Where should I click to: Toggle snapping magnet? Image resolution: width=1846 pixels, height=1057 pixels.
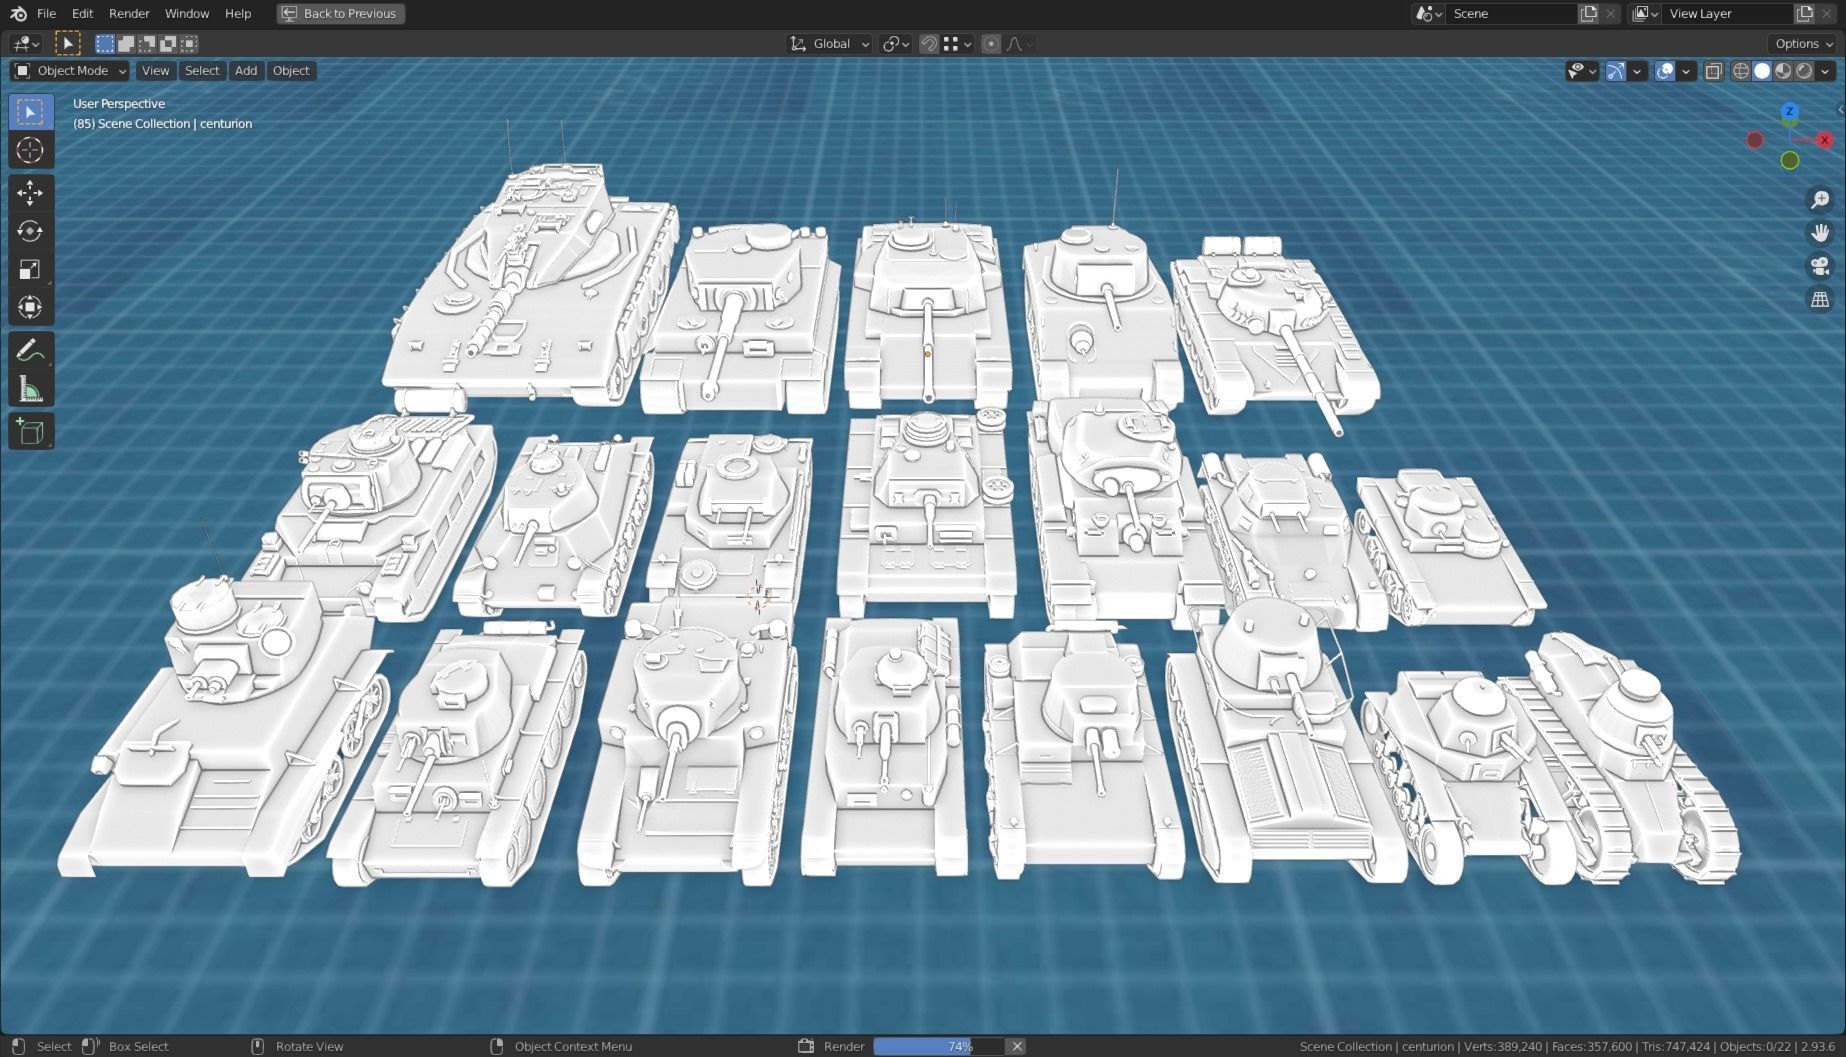click(929, 43)
